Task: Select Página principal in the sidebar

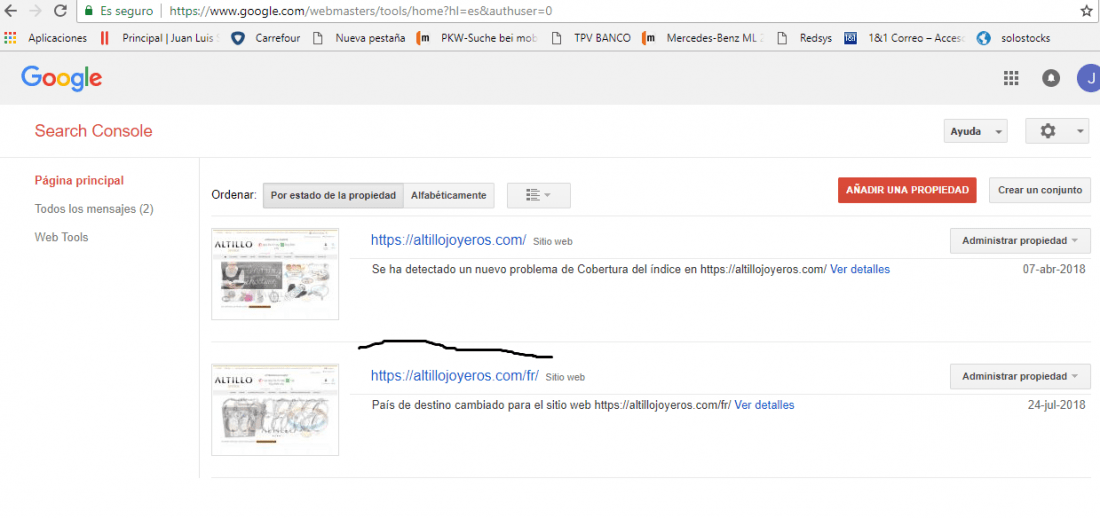Action: click(x=79, y=180)
